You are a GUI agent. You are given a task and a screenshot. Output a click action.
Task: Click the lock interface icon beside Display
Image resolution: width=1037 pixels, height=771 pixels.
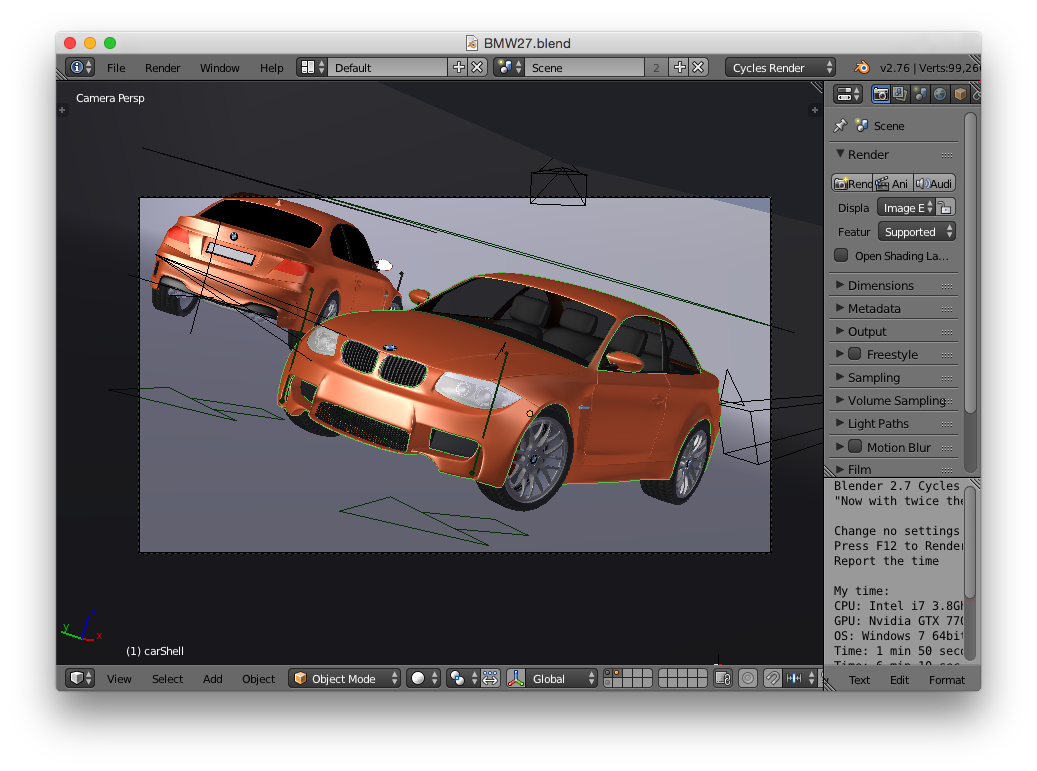tap(946, 207)
